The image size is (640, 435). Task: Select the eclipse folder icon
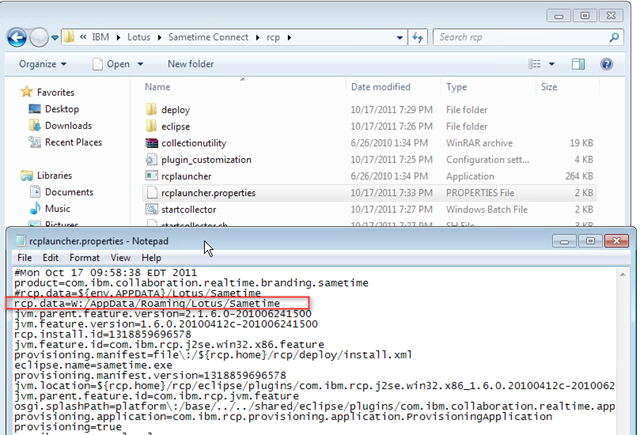151,126
